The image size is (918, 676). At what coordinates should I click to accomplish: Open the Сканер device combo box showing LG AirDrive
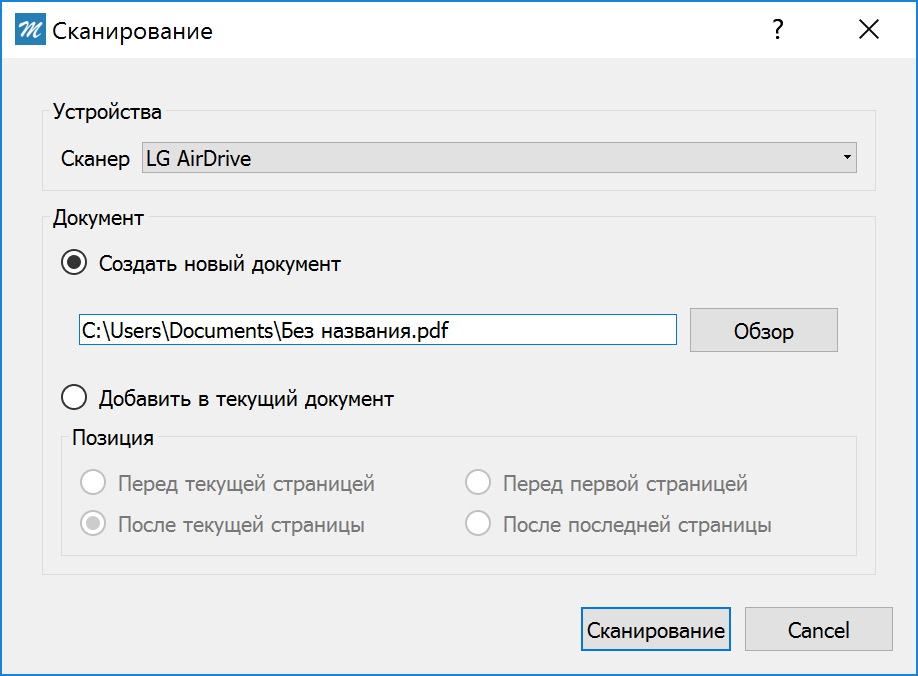coord(498,158)
